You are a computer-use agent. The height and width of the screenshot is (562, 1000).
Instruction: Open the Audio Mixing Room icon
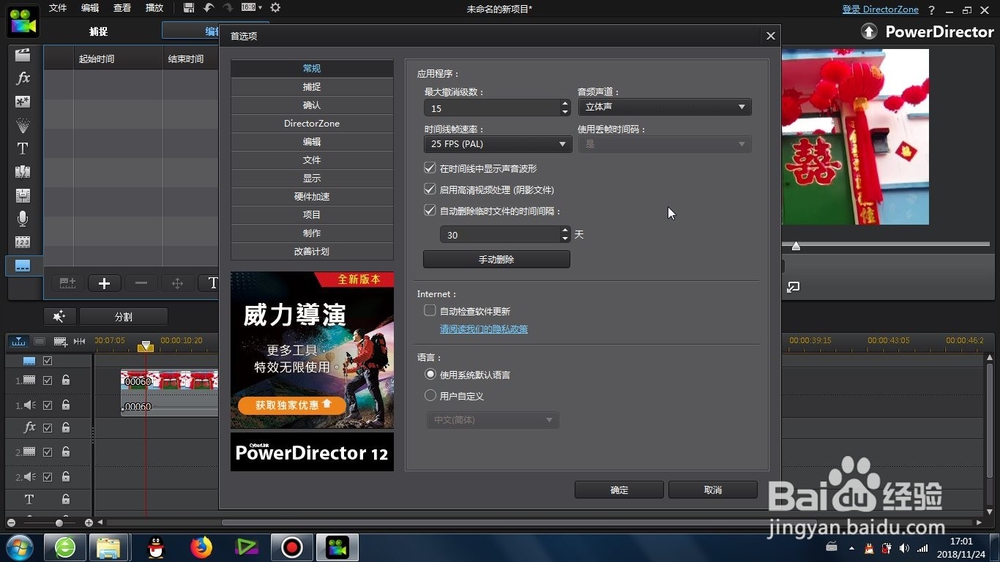click(22, 195)
